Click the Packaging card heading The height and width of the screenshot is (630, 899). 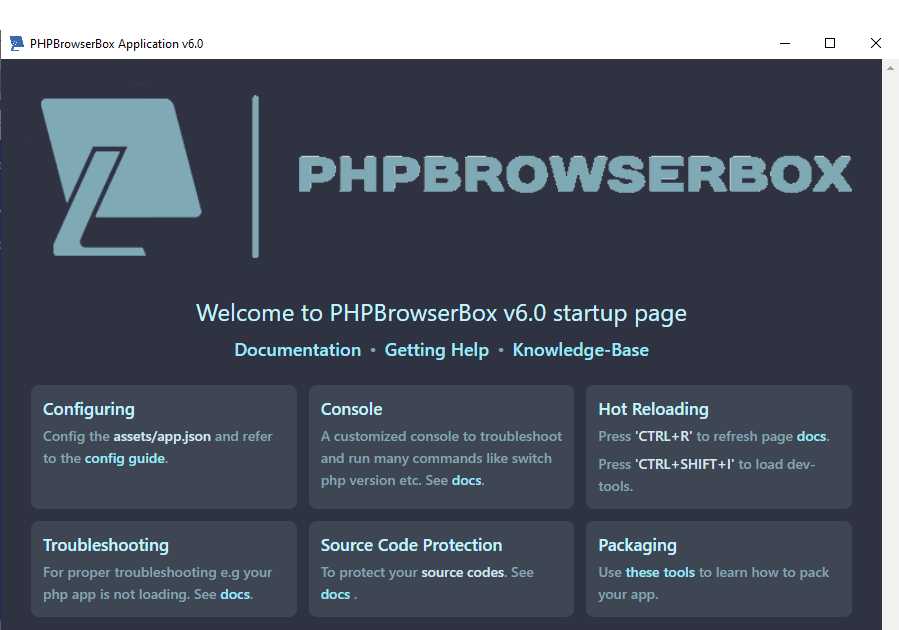pyautogui.click(x=638, y=545)
